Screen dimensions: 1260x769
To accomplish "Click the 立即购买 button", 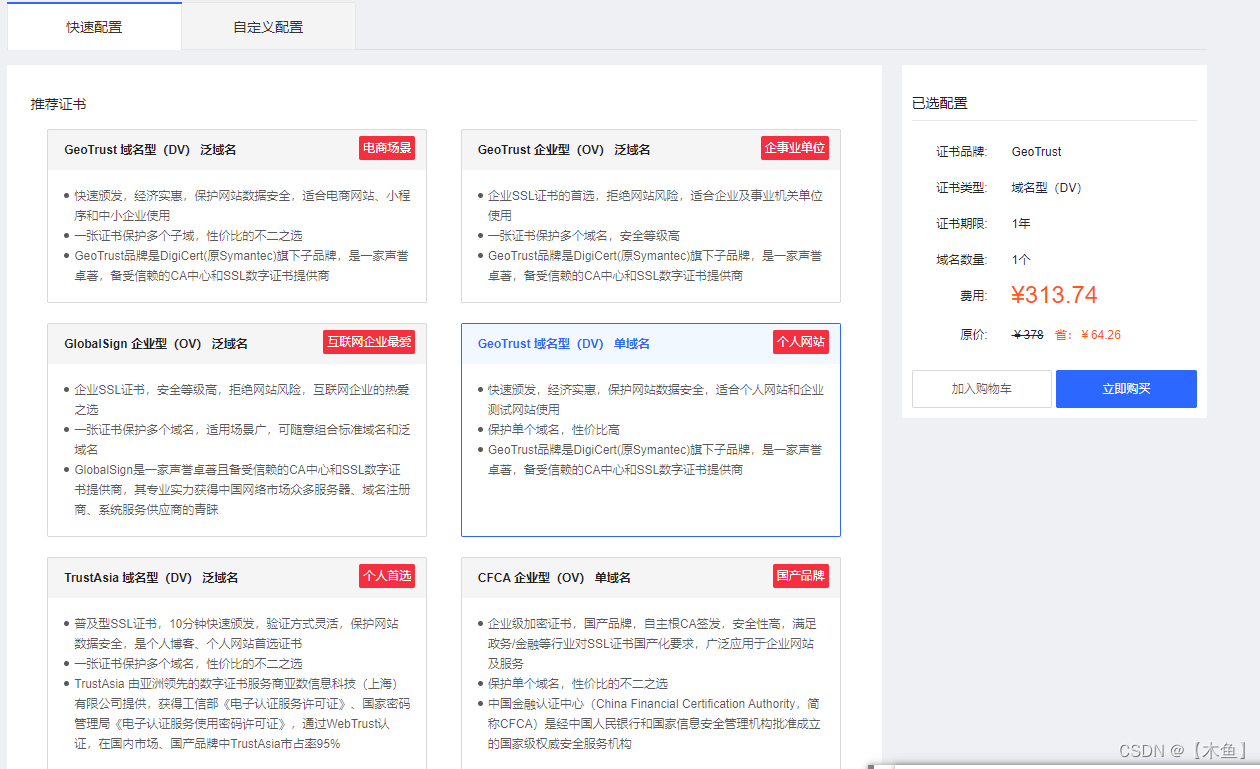I will 1126,389.
